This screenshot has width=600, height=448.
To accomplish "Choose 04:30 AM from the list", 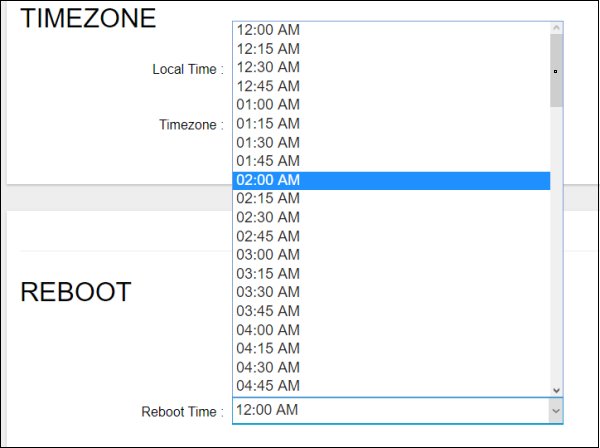I will (391, 367).
